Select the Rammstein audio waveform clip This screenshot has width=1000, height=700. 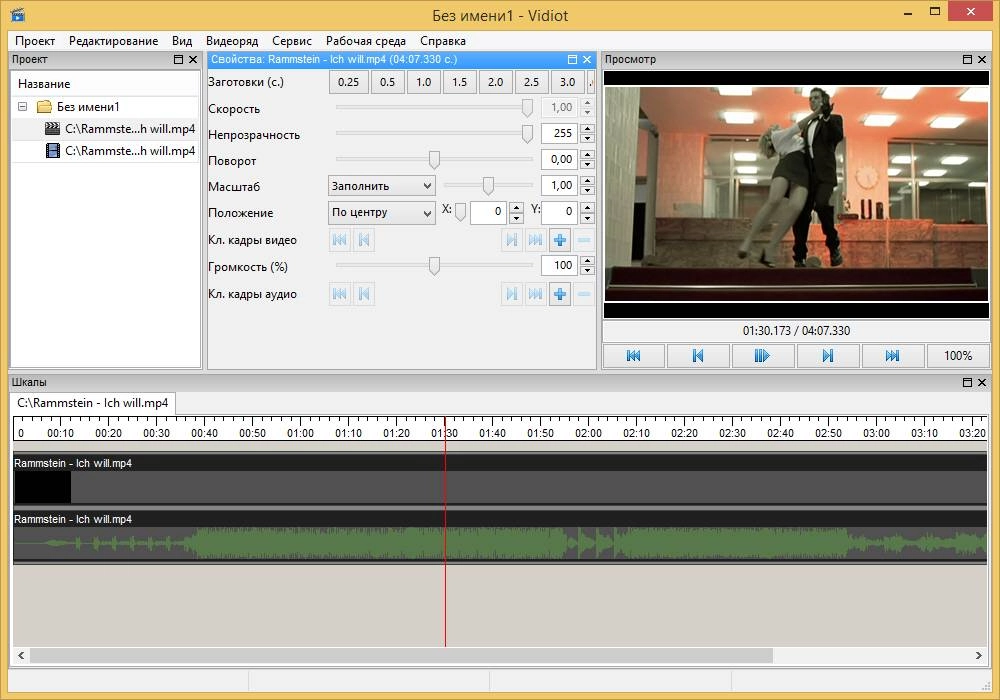500,537
